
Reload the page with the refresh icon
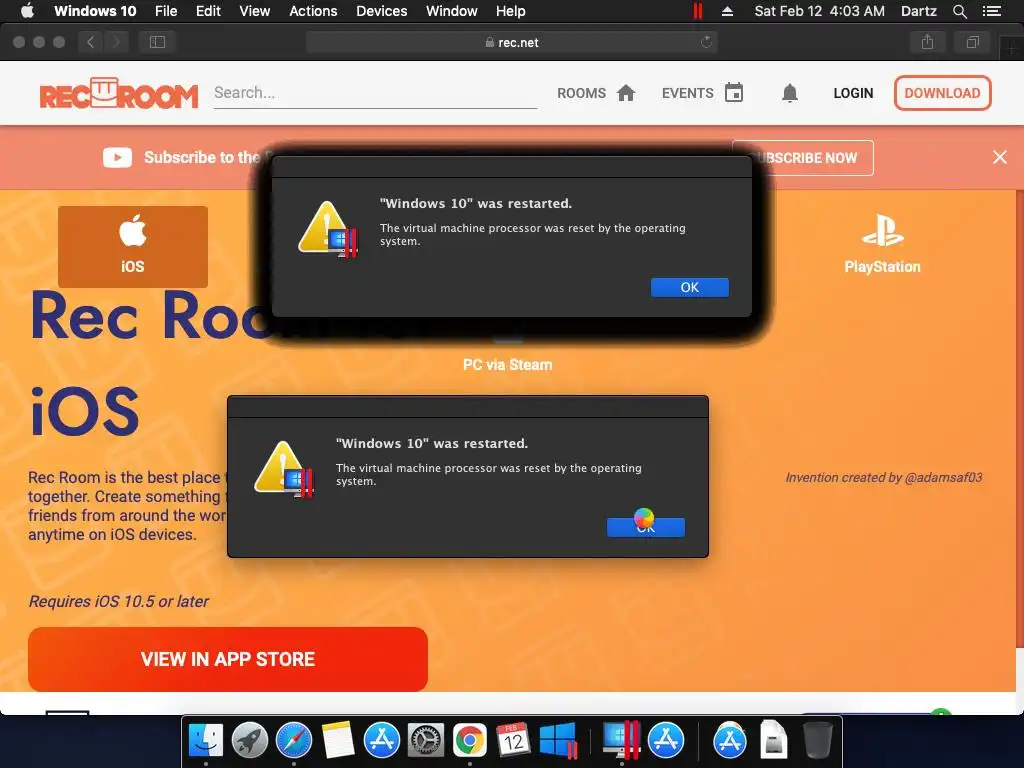[706, 42]
